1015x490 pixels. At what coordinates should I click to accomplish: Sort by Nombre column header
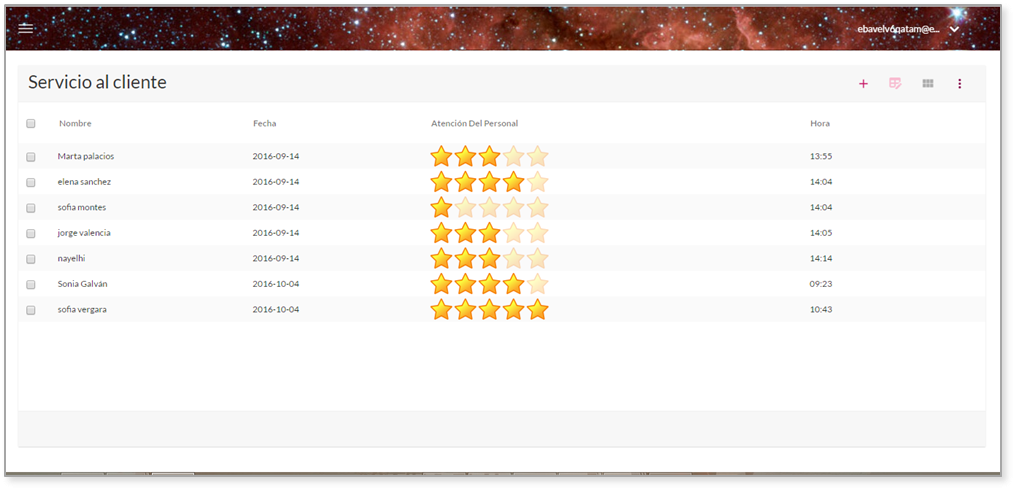tap(75, 124)
